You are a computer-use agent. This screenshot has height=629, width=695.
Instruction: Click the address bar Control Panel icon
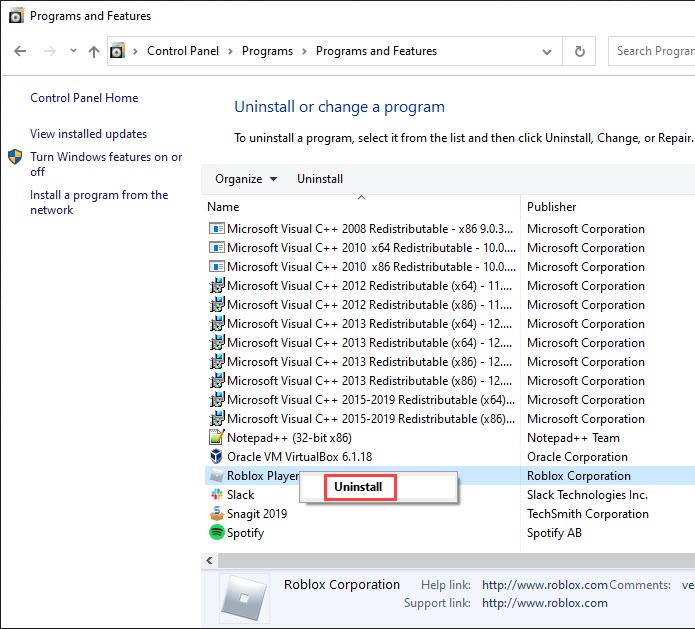(117, 51)
